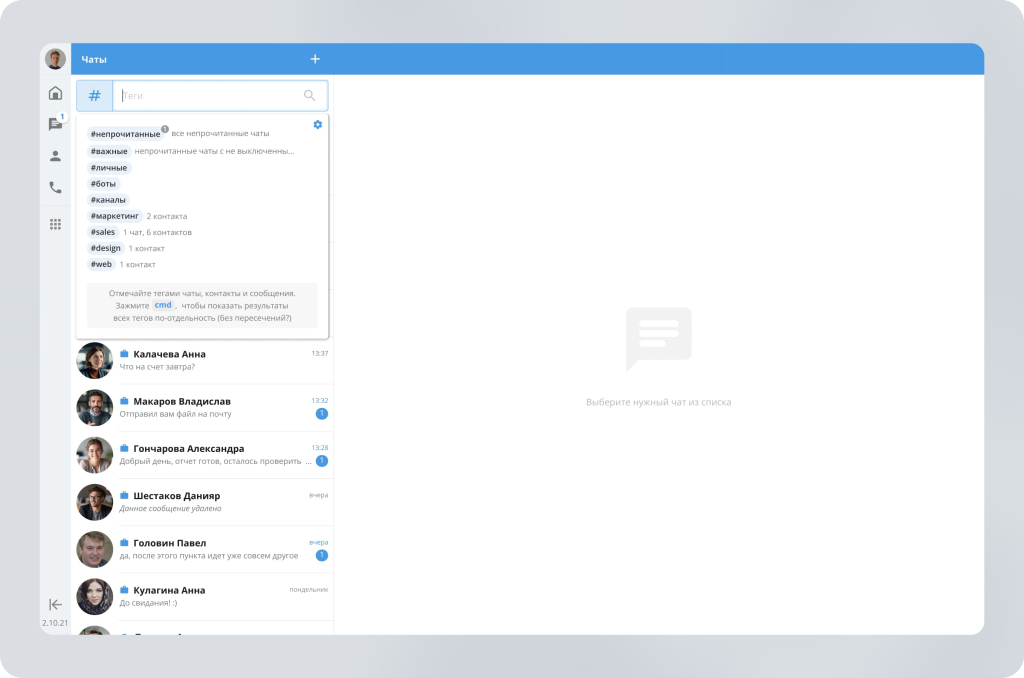This screenshot has height=678, width=1024.
Task: Select the #web tag
Action: point(101,264)
